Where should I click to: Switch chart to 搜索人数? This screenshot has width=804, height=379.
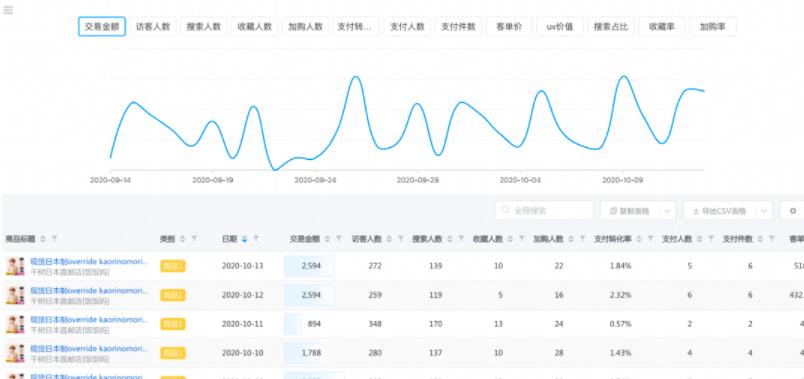point(204,27)
